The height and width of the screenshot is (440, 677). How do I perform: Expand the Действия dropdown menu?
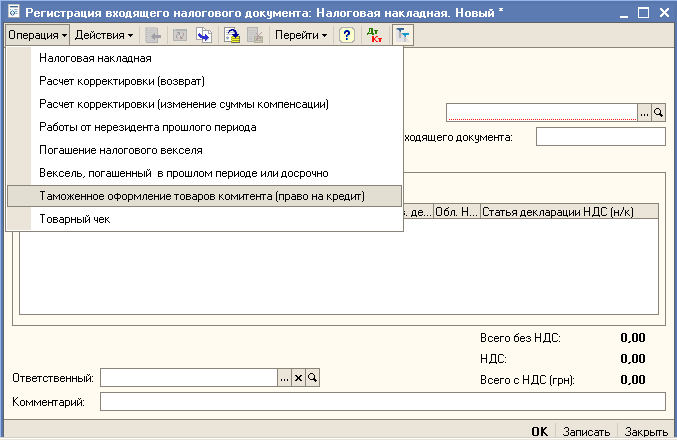104,35
